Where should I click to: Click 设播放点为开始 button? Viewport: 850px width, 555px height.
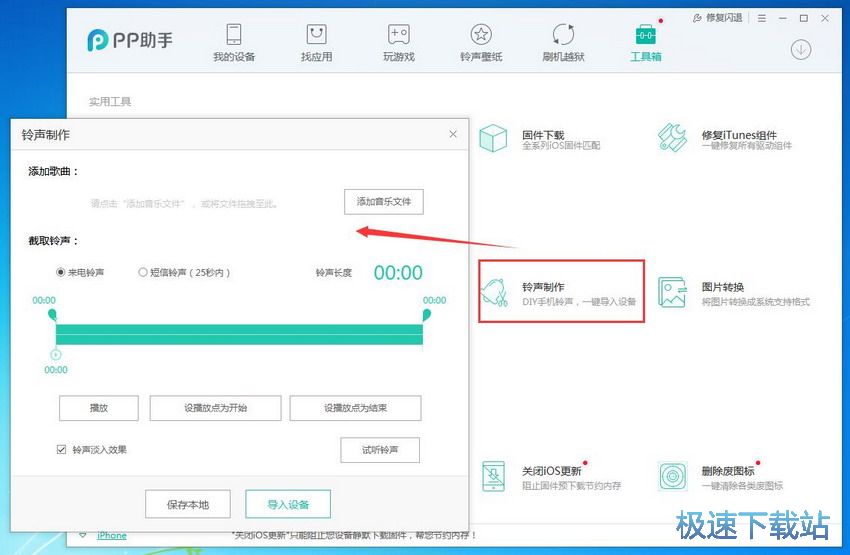215,408
